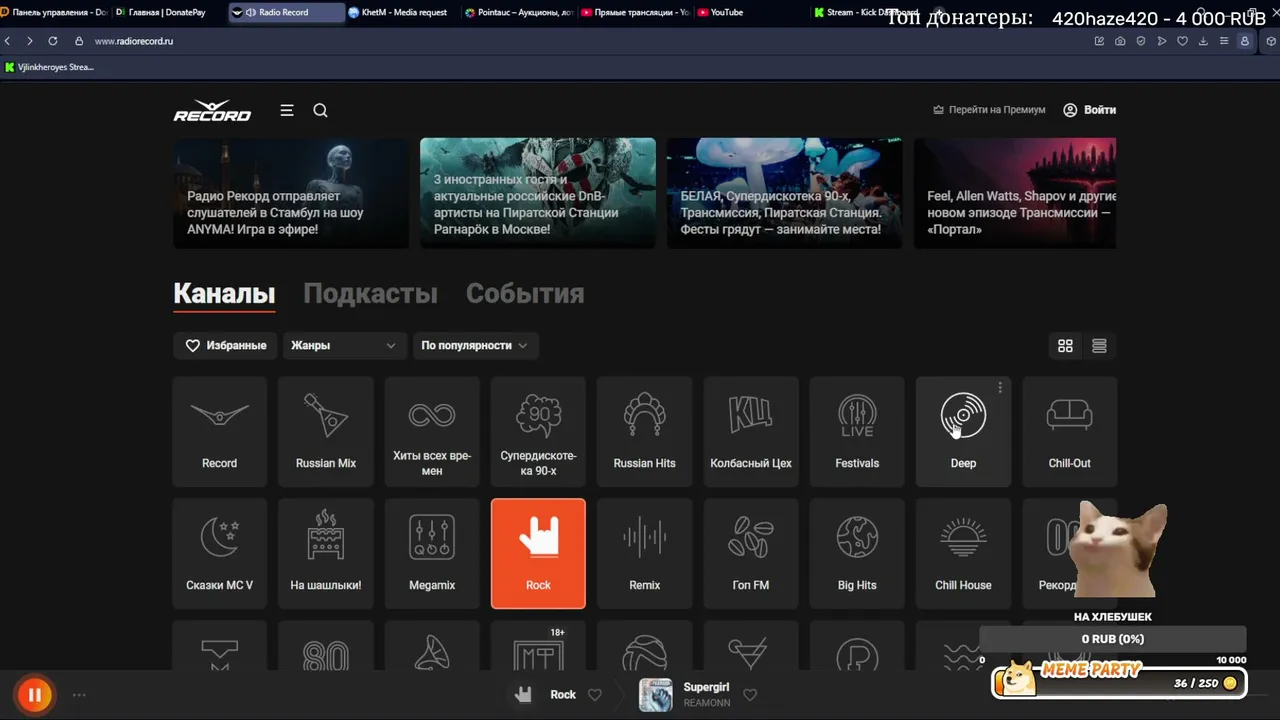Screen dimensions: 1280x720
Task: Open the Главная | DonatePay browser tab
Action: click(x=168, y=12)
